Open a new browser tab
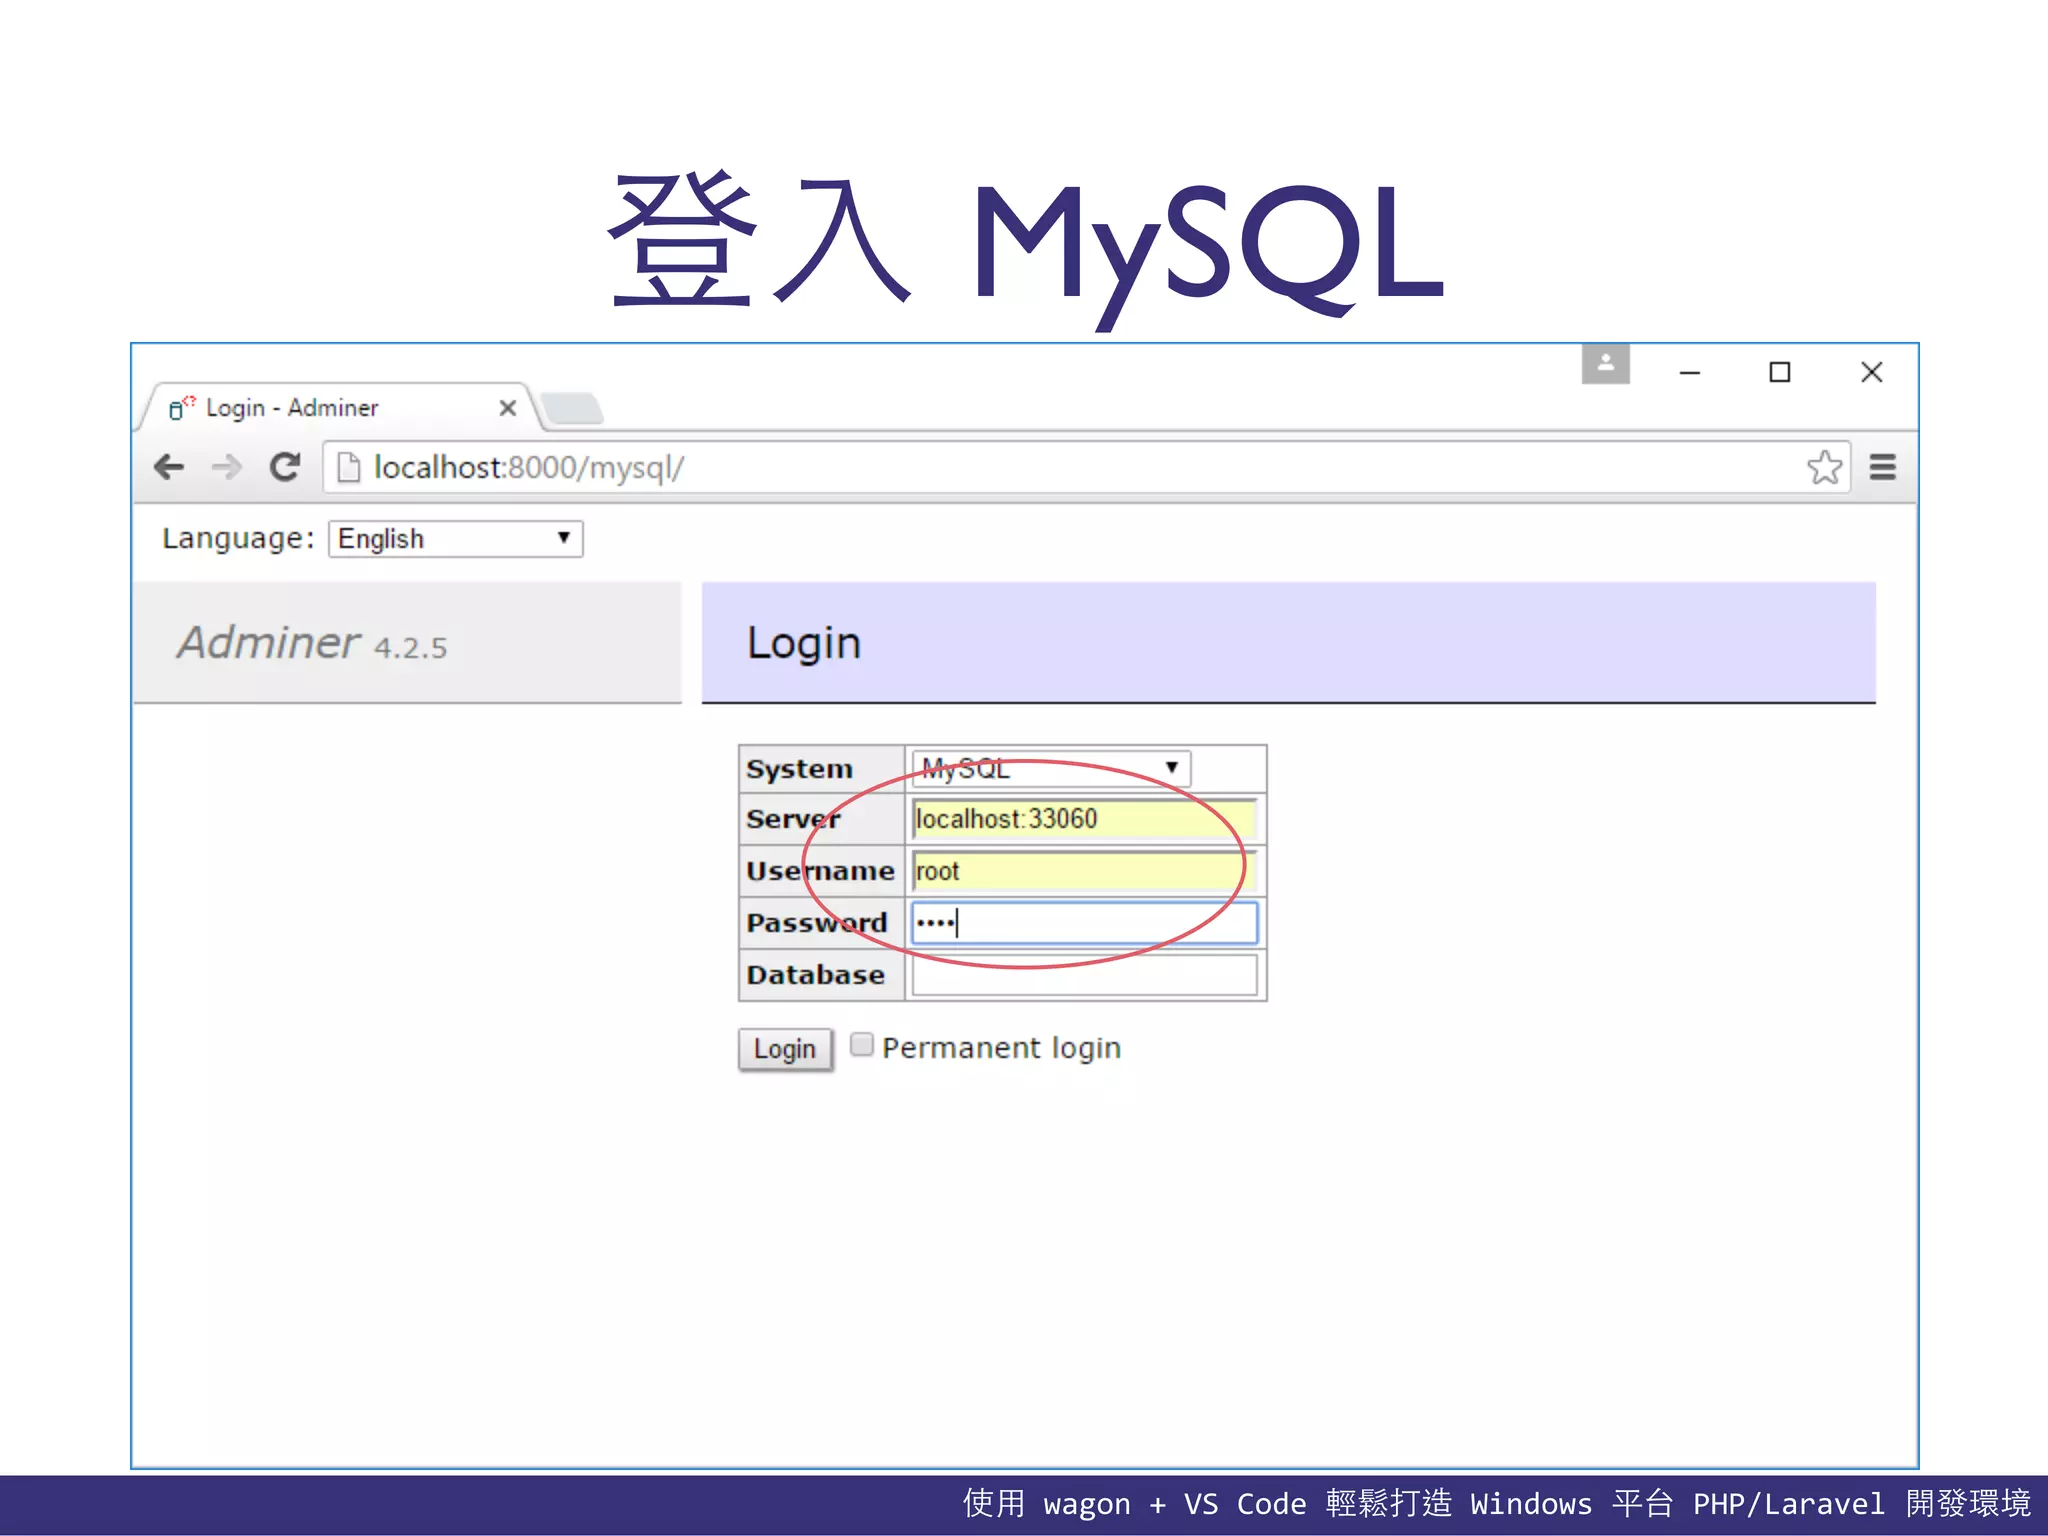 [x=571, y=408]
